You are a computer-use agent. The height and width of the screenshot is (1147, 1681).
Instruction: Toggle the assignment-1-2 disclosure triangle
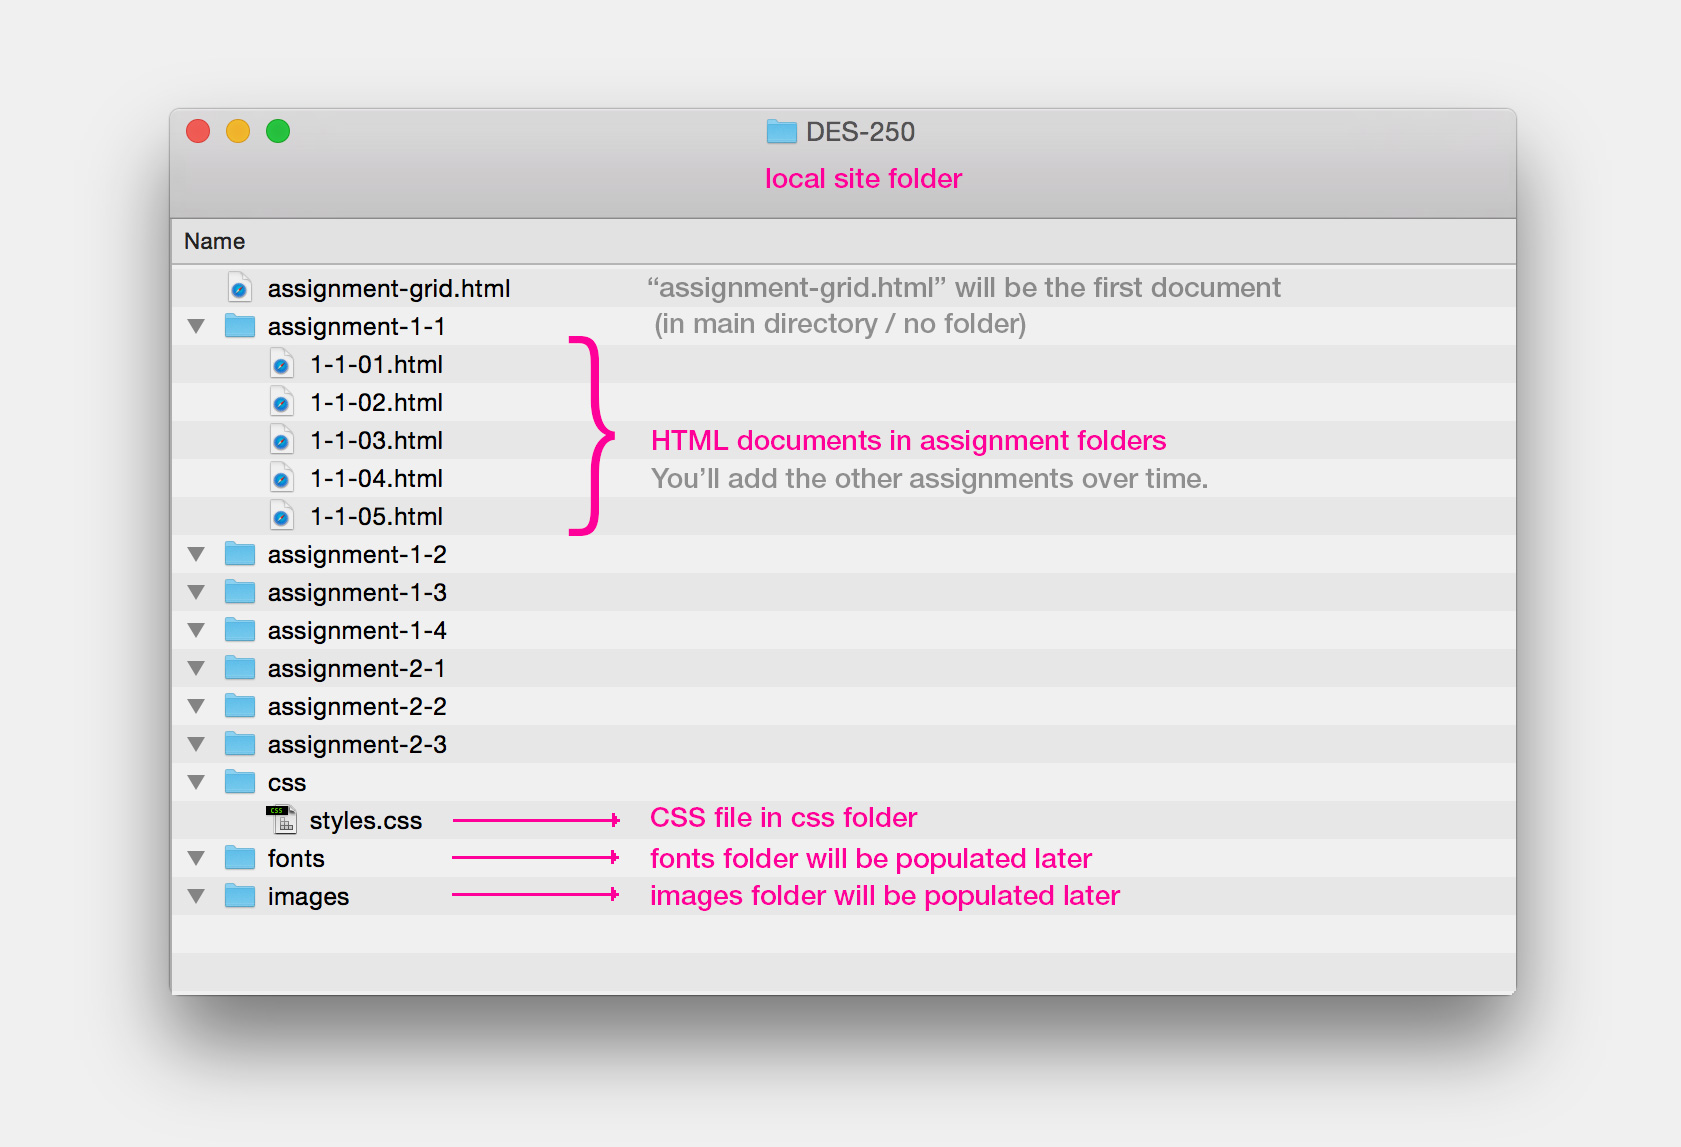coord(196,554)
